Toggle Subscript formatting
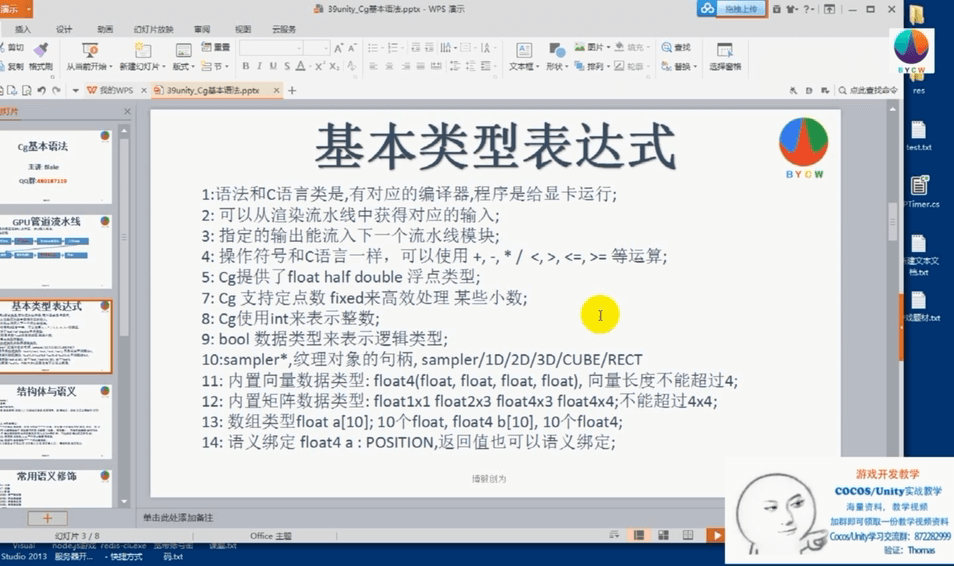954x566 pixels. (334, 66)
